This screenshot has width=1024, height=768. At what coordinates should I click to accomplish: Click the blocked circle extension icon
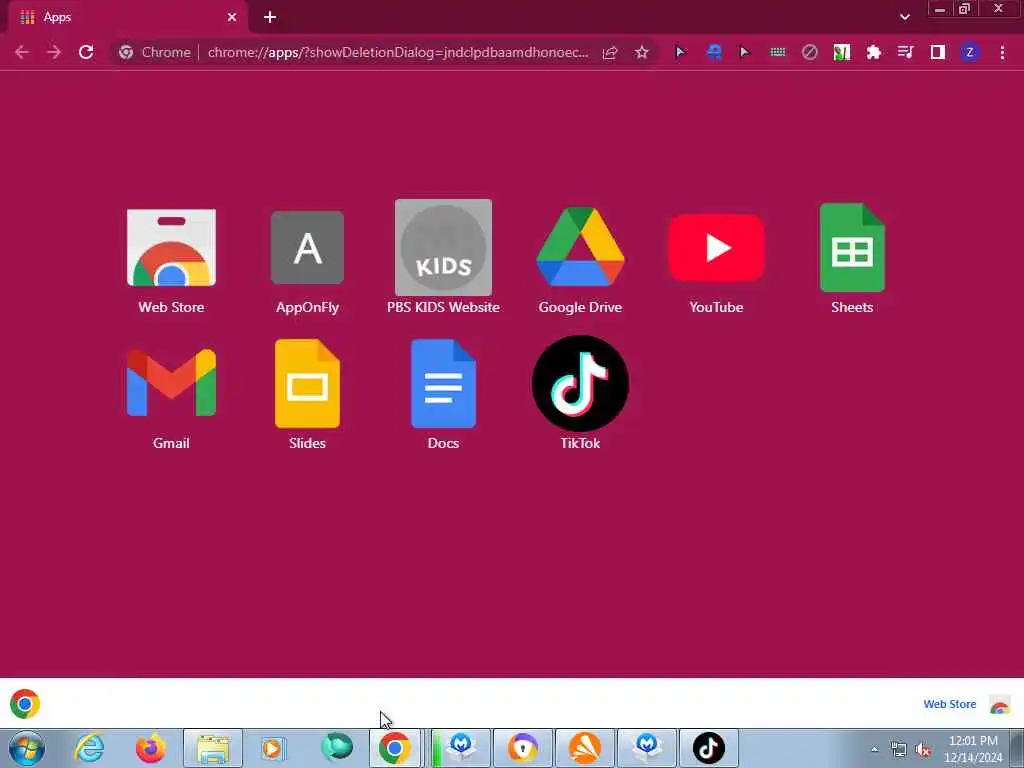[x=809, y=52]
